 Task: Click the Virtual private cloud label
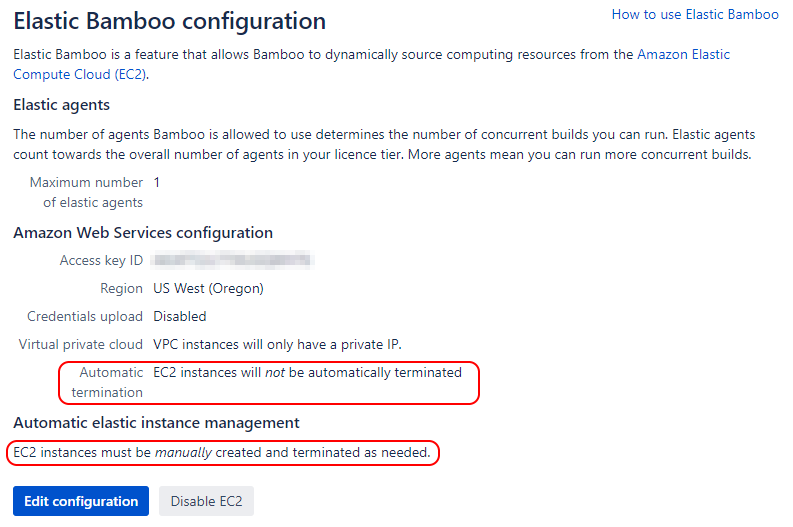coord(81,344)
